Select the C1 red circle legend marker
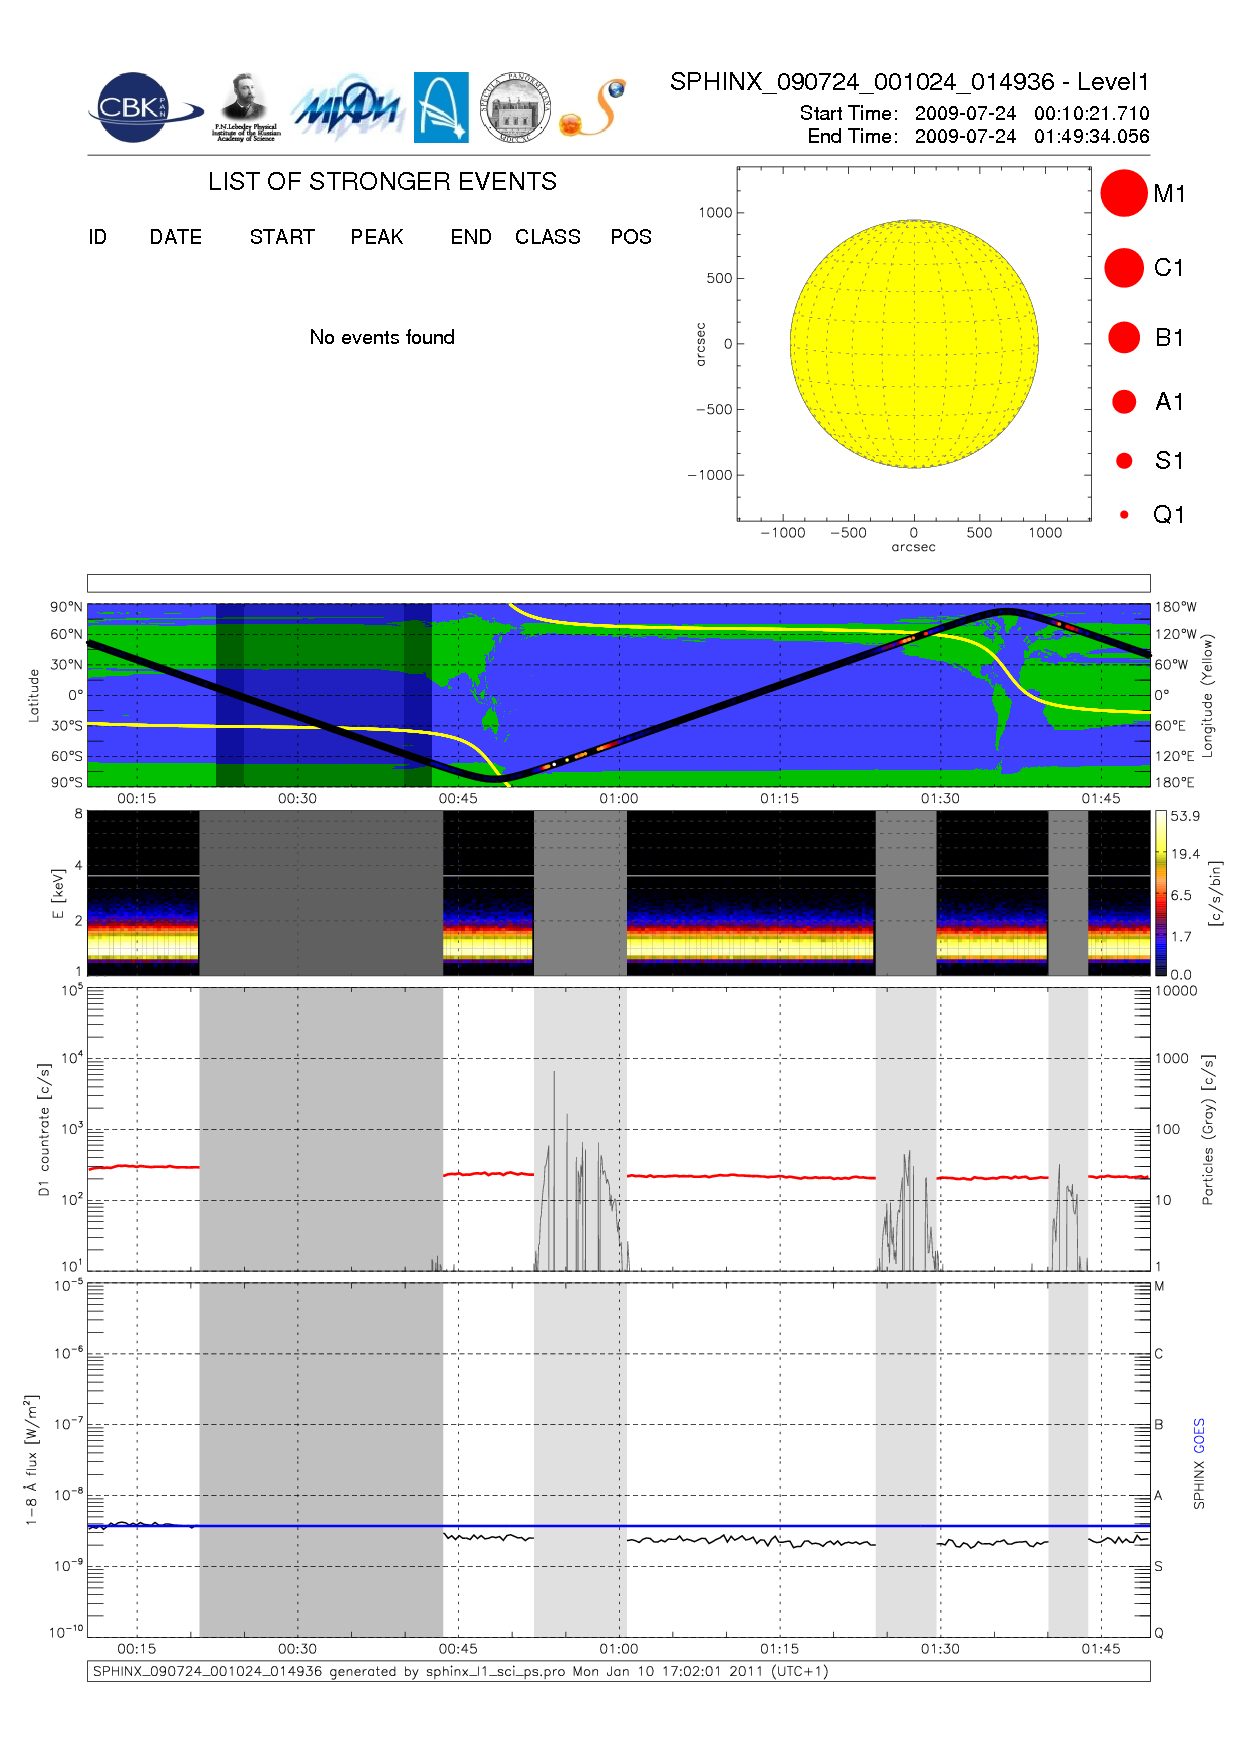 [x=1124, y=268]
